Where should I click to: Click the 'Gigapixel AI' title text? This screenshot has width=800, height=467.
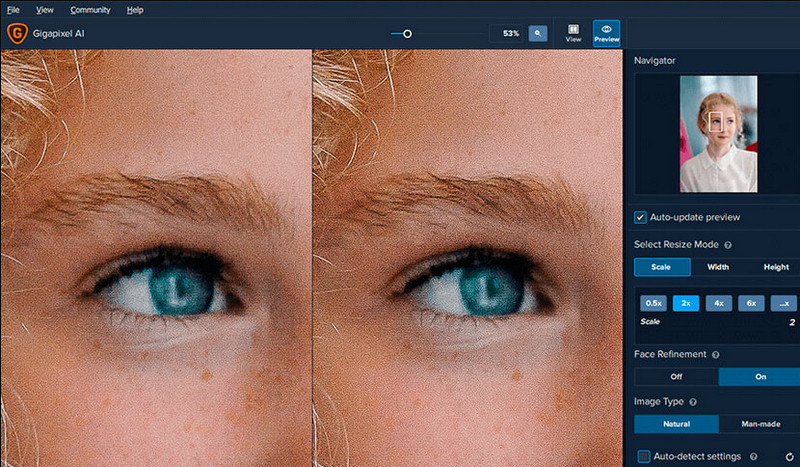58,34
